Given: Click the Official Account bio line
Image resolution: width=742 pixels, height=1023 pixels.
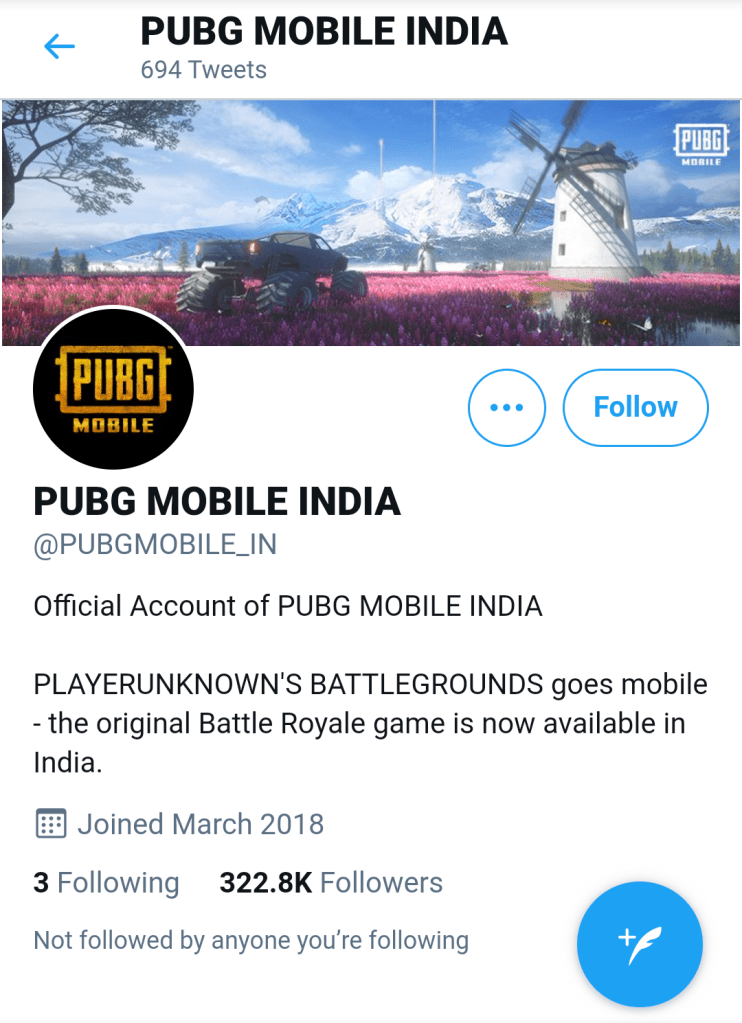Looking at the screenshot, I should point(288,606).
